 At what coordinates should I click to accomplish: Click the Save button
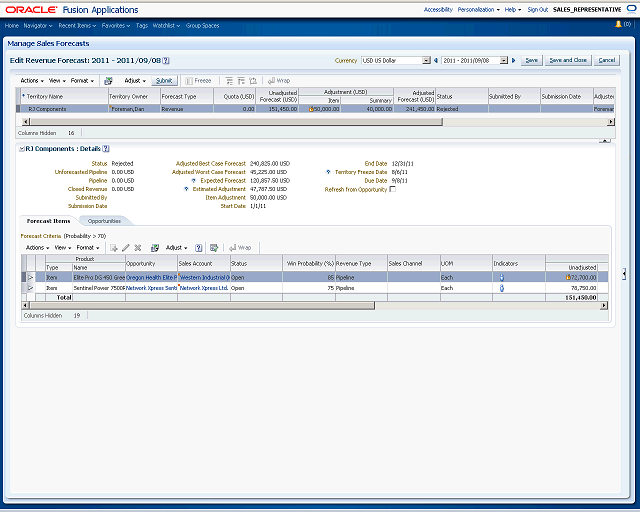(x=531, y=60)
